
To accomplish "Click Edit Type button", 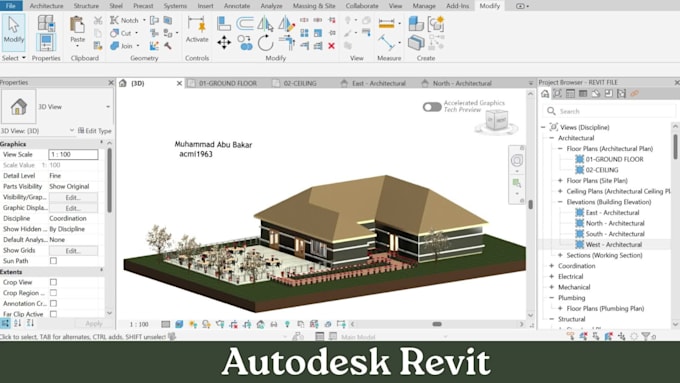I will click(x=95, y=131).
